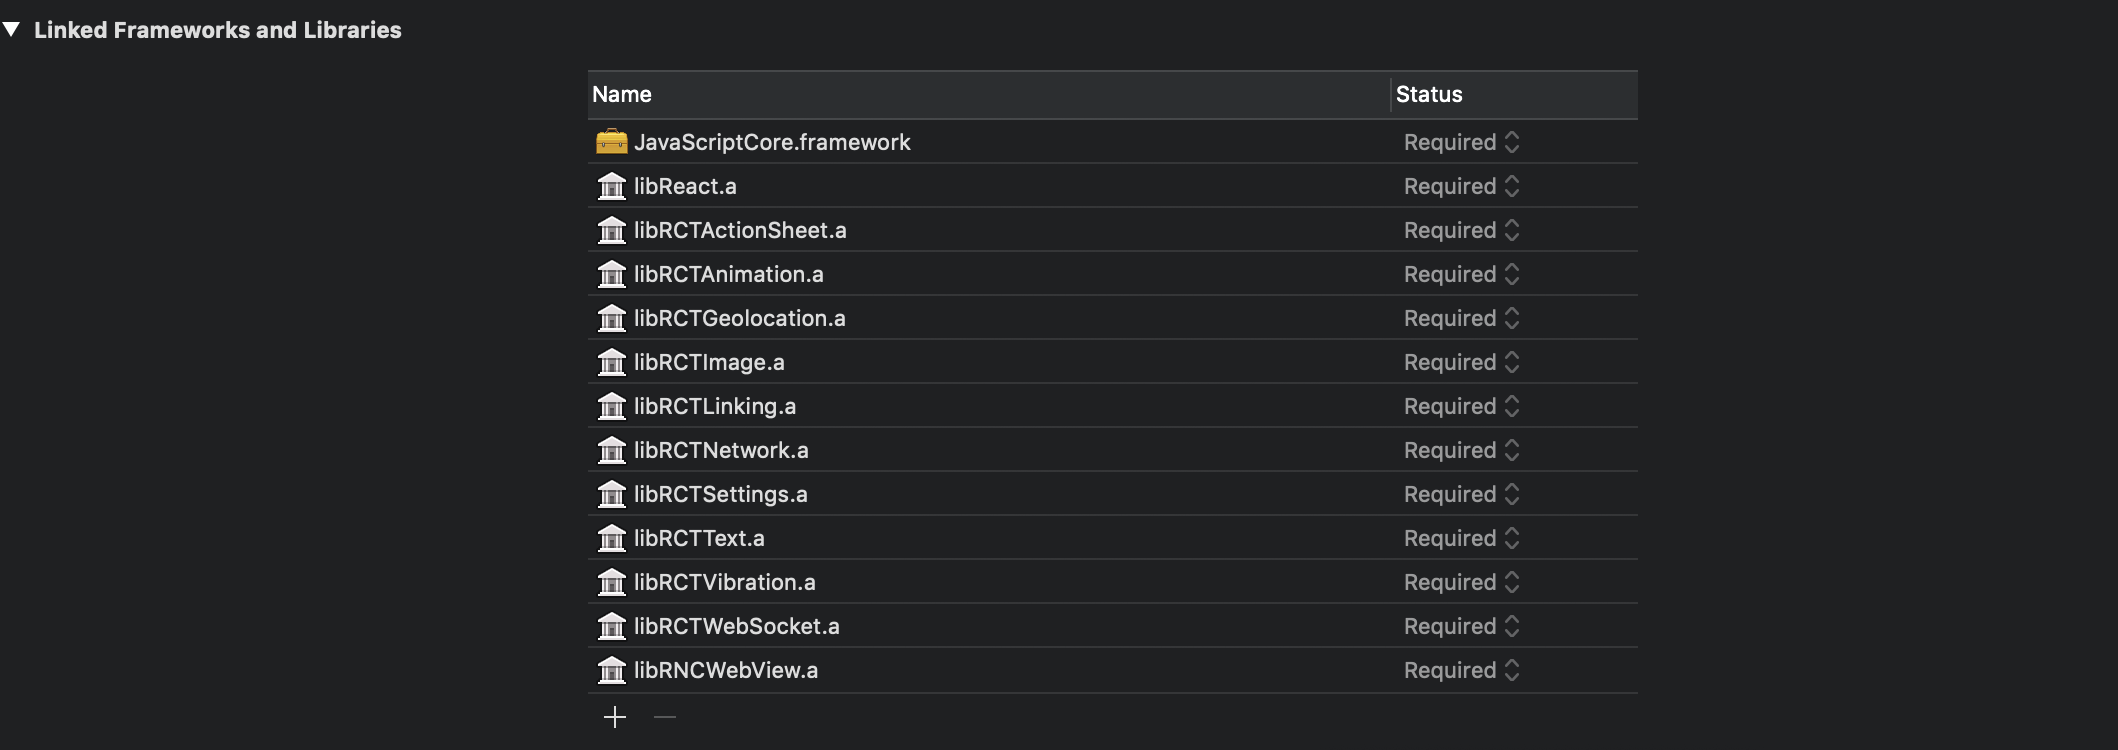Screen dimensions: 2118x750
Task: Click the libReact.a library icon
Action: click(x=611, y=186)
